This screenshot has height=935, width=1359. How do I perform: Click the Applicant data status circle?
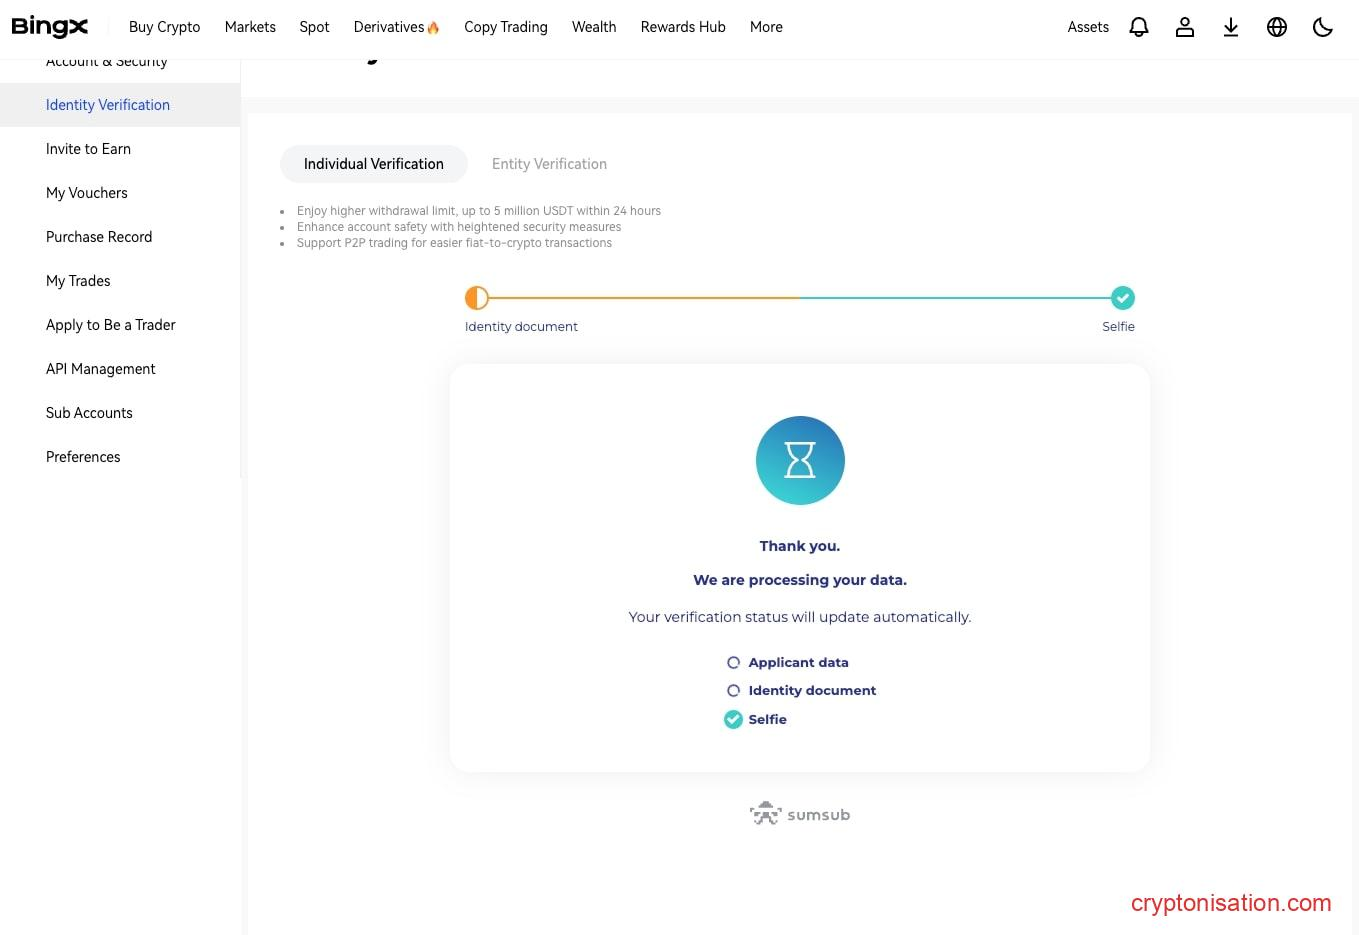tap(733, 662)
